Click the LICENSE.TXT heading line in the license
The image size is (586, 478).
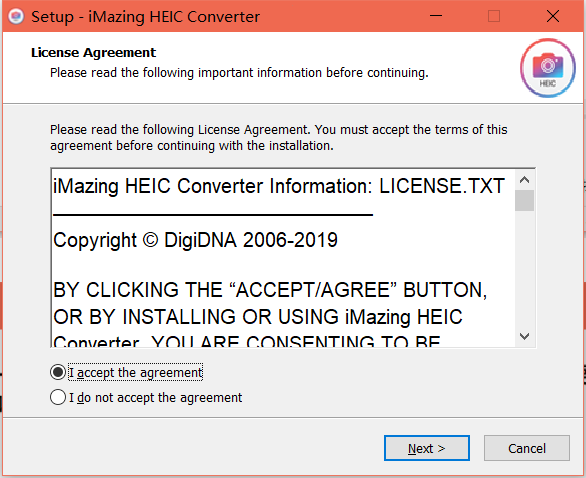pos(279,186)
